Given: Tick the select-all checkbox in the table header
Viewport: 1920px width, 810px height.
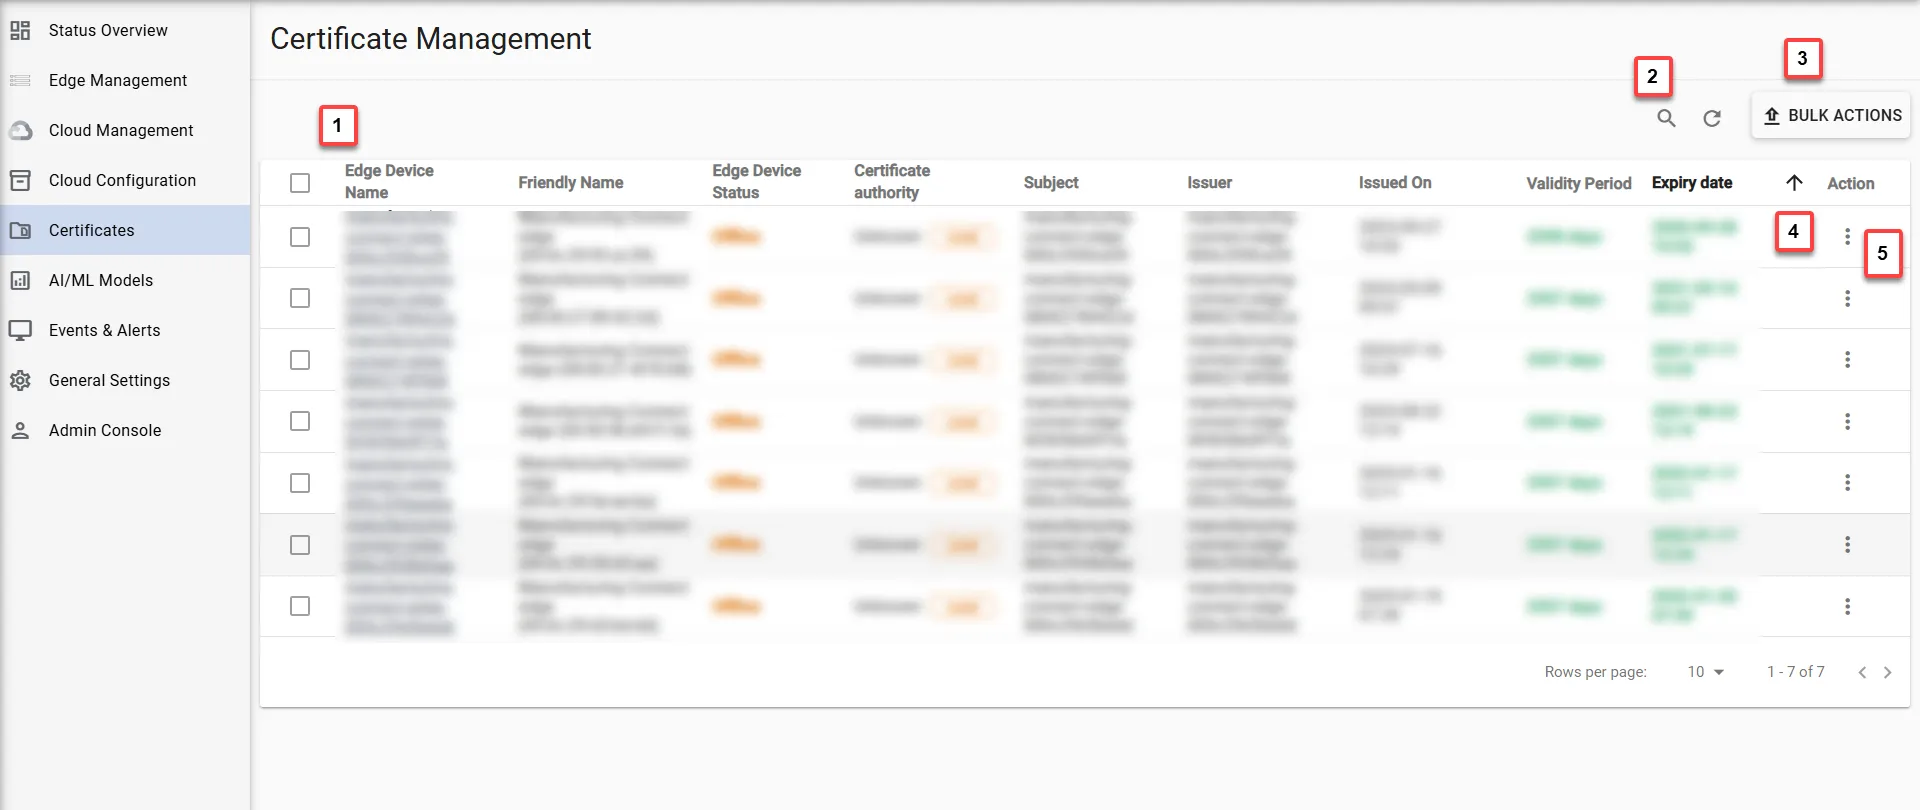Looking at the screenshot, I should pyautogui.click(x=300, y=183).
